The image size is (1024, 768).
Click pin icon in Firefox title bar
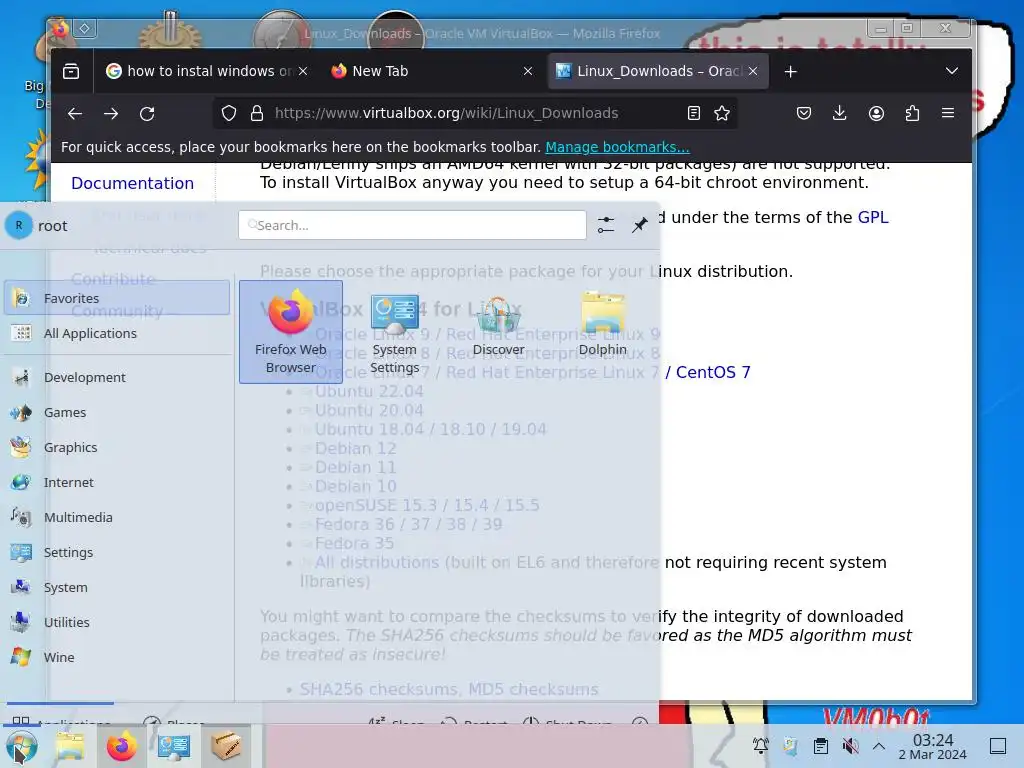(85, 29)
